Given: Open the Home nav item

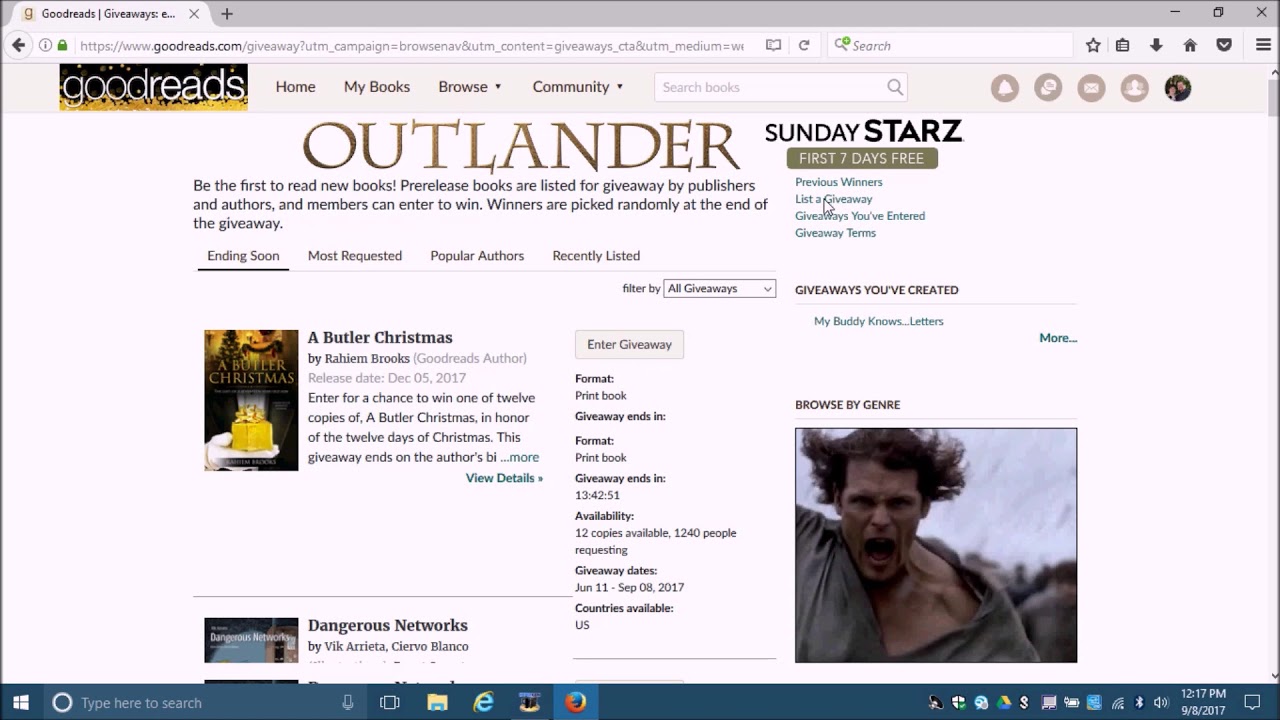Looking at the screenshot, I should (295, 87).
